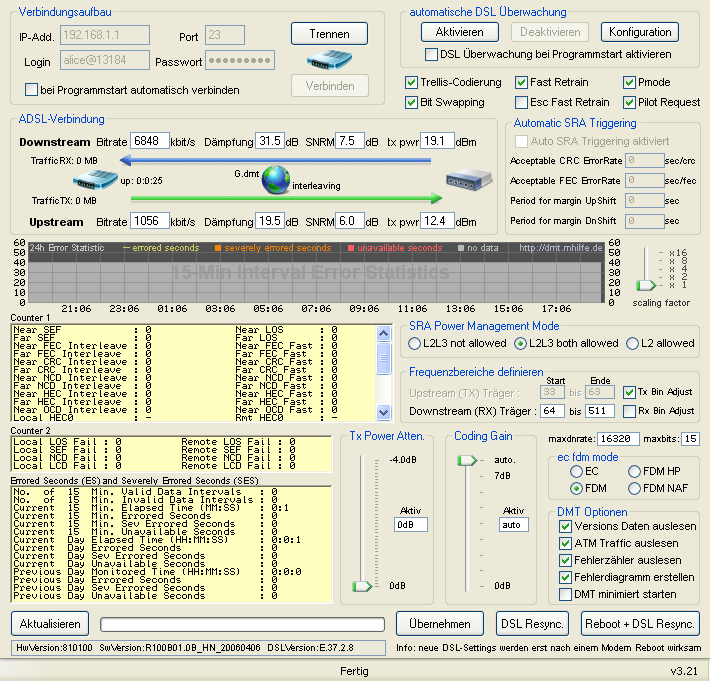Click the Tx Power Atten. slider handle

(361, 586)
